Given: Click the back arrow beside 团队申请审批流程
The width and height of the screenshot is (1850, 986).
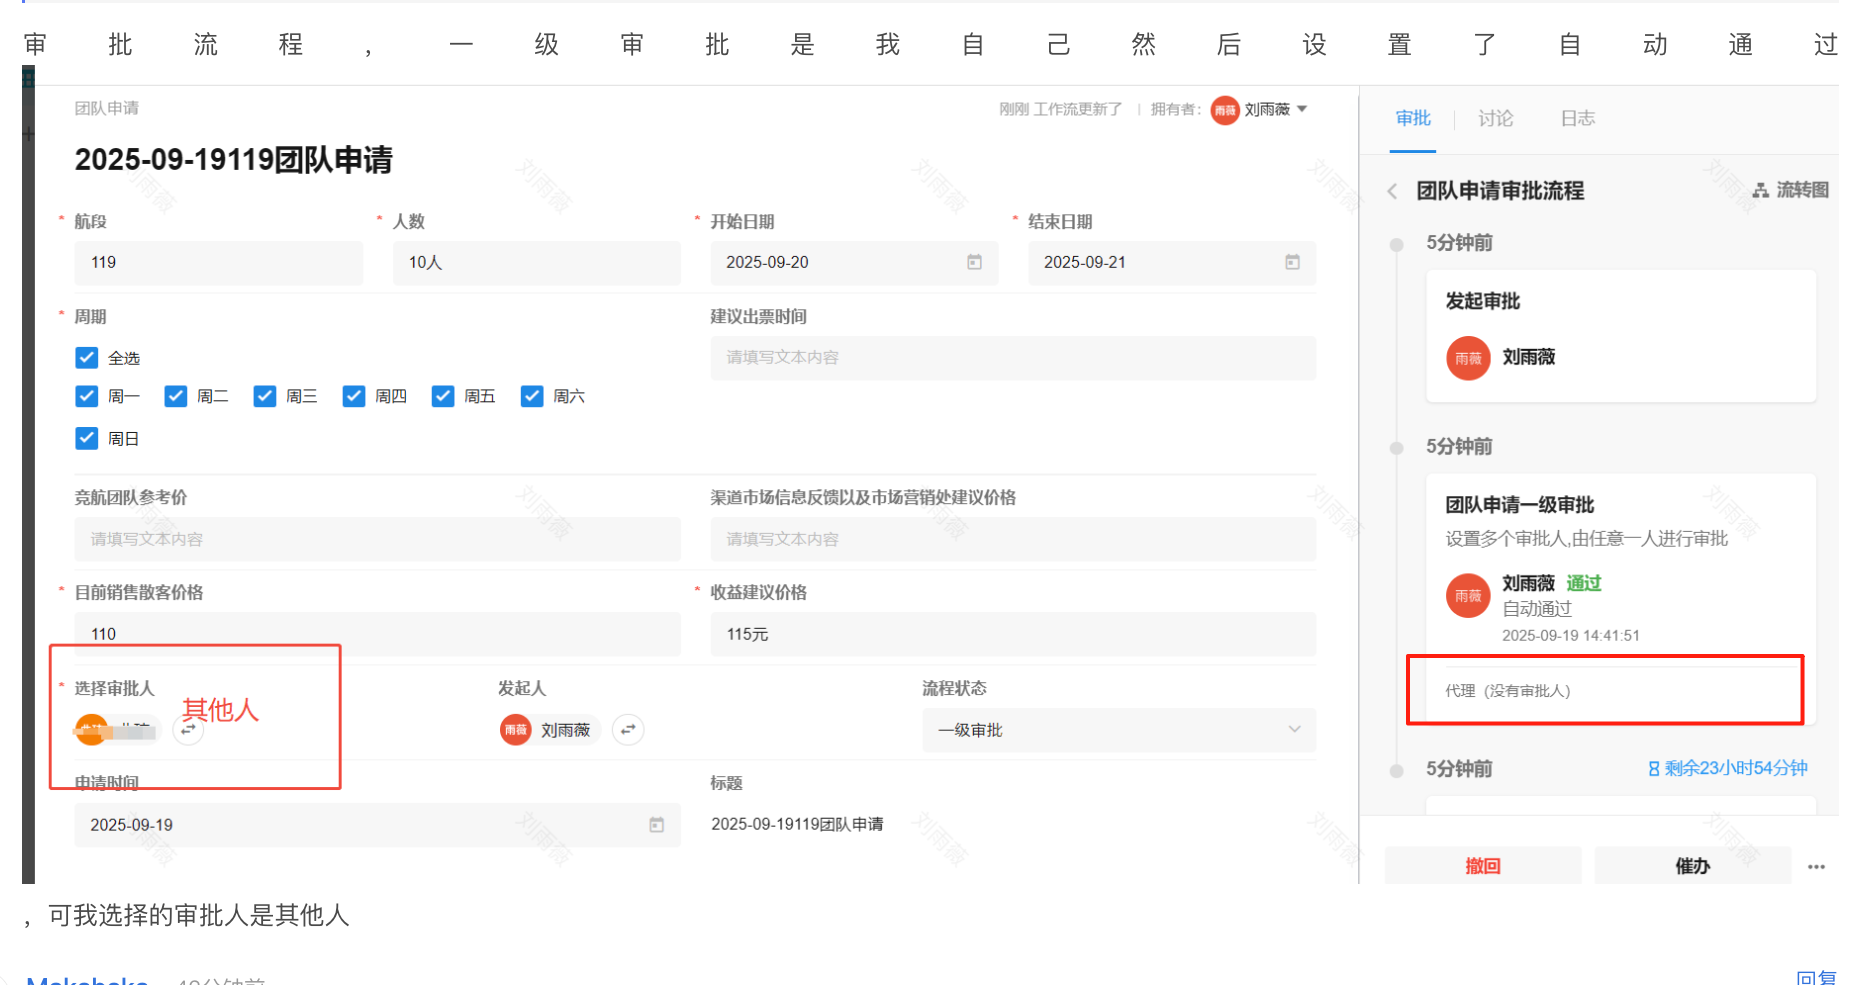Looking at the screenshot, I should pos(1392,191).
